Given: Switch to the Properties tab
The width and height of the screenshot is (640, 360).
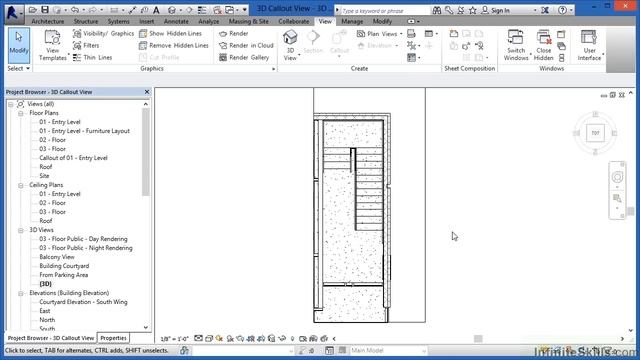Looking at the screenshot, I should tap(113, 338).
